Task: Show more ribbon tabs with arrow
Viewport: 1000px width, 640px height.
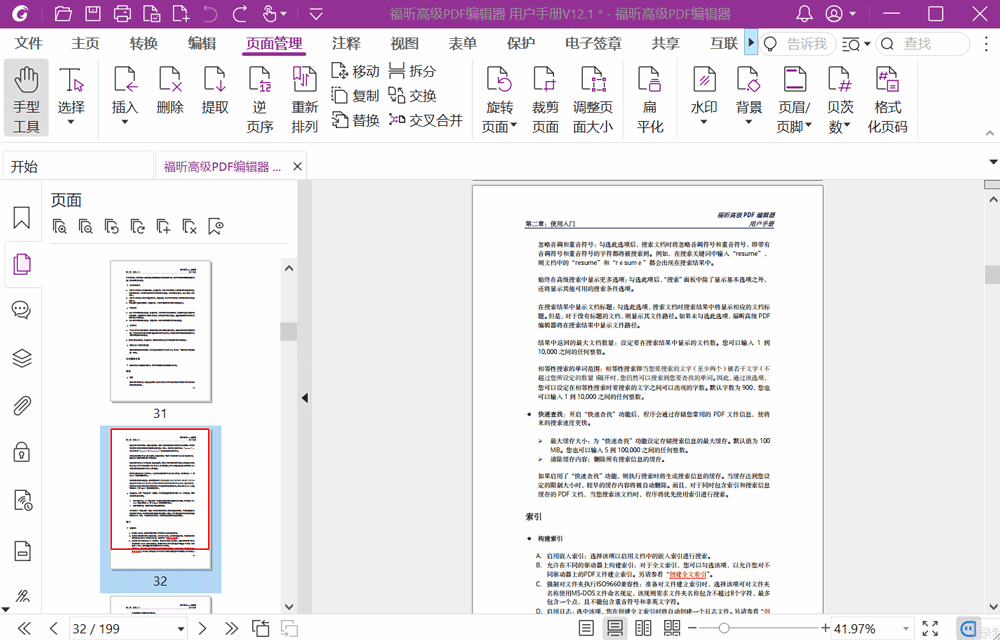Action: click(x=751, y=43)
